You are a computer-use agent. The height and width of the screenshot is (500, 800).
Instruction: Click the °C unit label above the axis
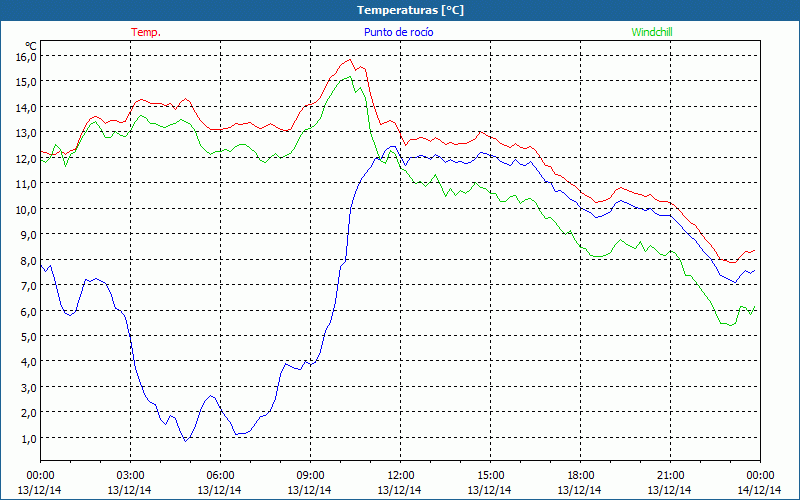pyautogui.click(x=31, y=46)
